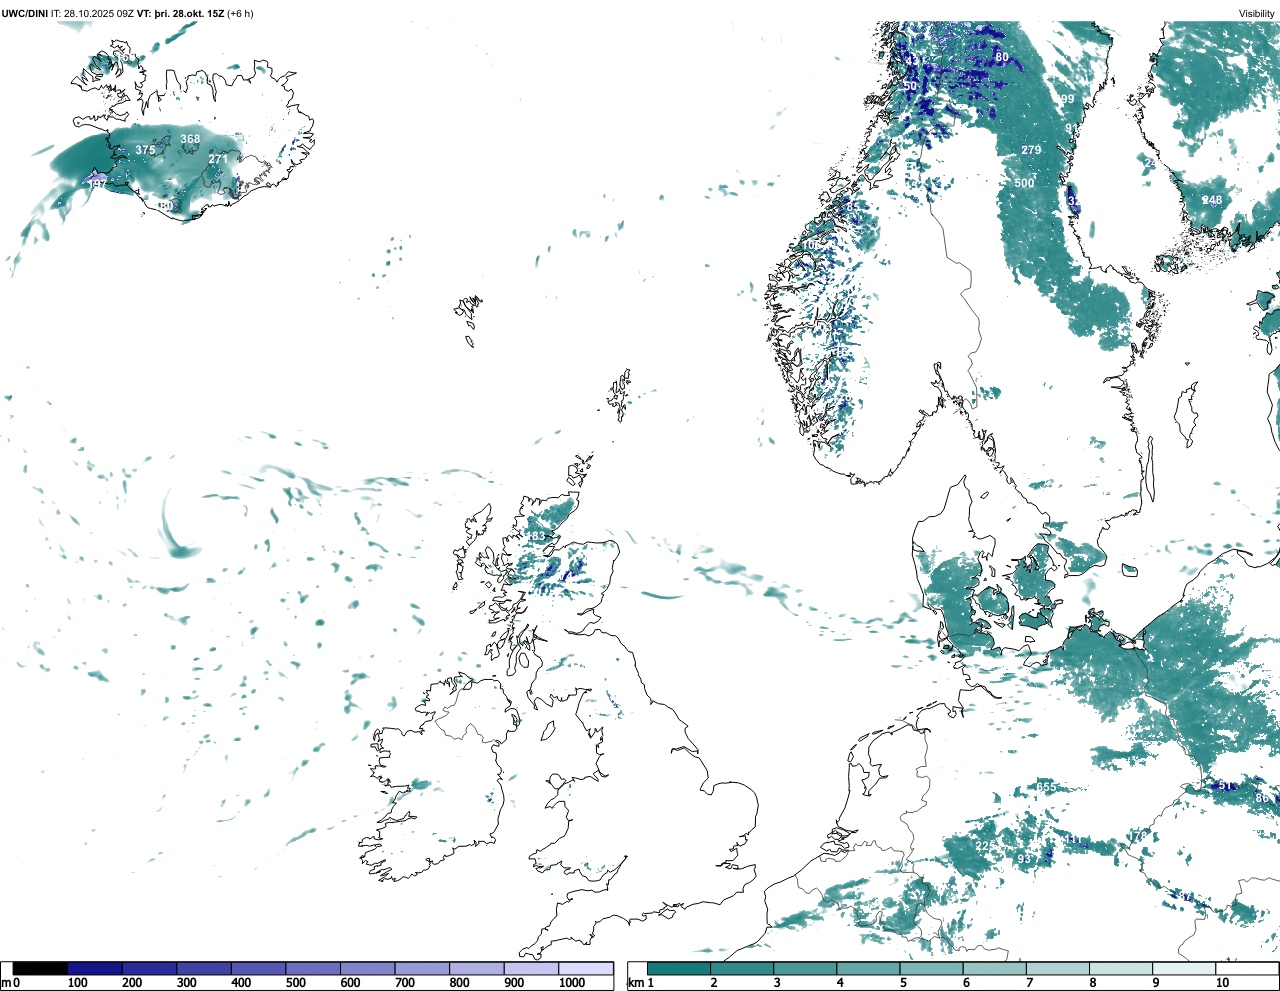The image size is (1280, 991).
Task: Click the '368' value over Iceland
Action: 190,139
